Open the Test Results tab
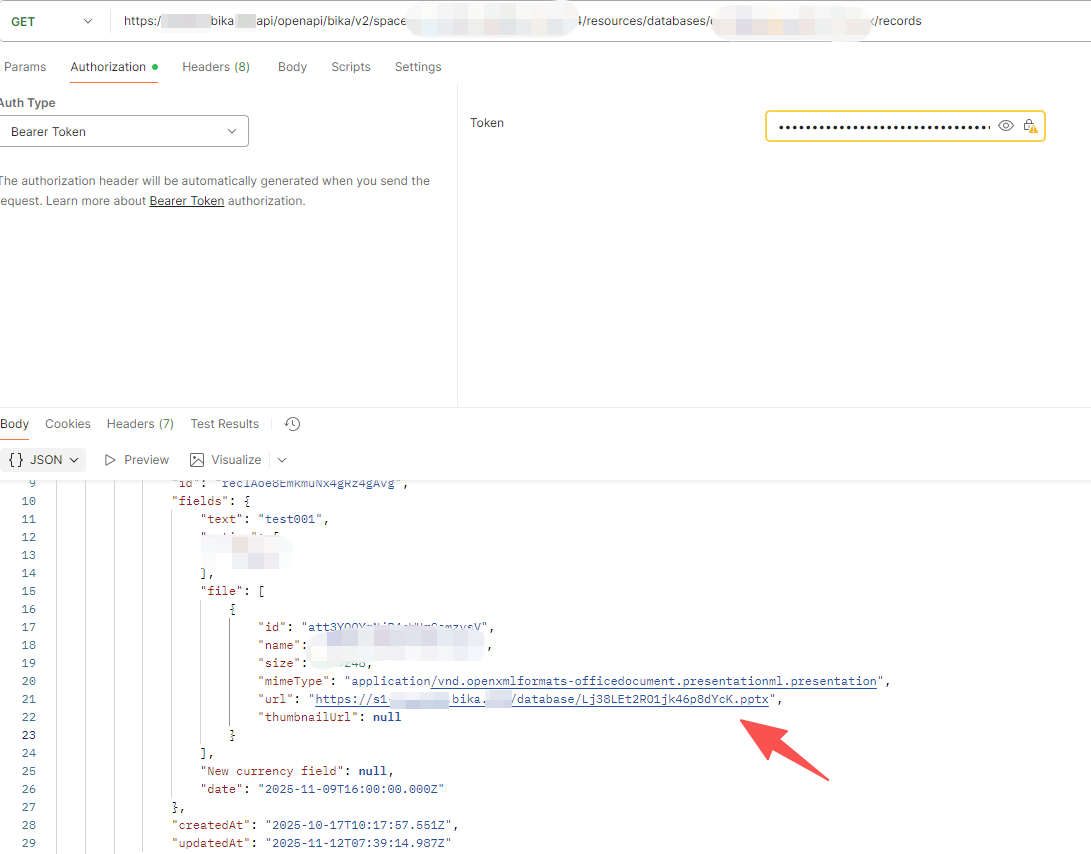This screenshot has width=1091, height=854. (x=225, y=424)
